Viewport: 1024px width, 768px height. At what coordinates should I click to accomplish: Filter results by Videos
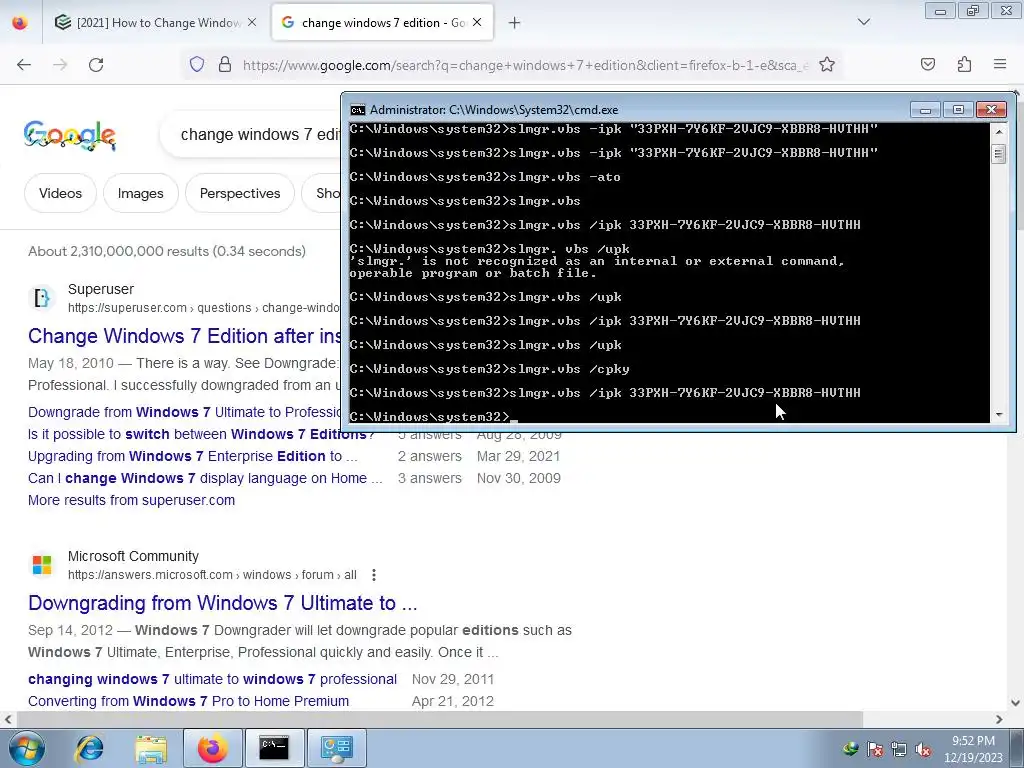tap(60, 193)
